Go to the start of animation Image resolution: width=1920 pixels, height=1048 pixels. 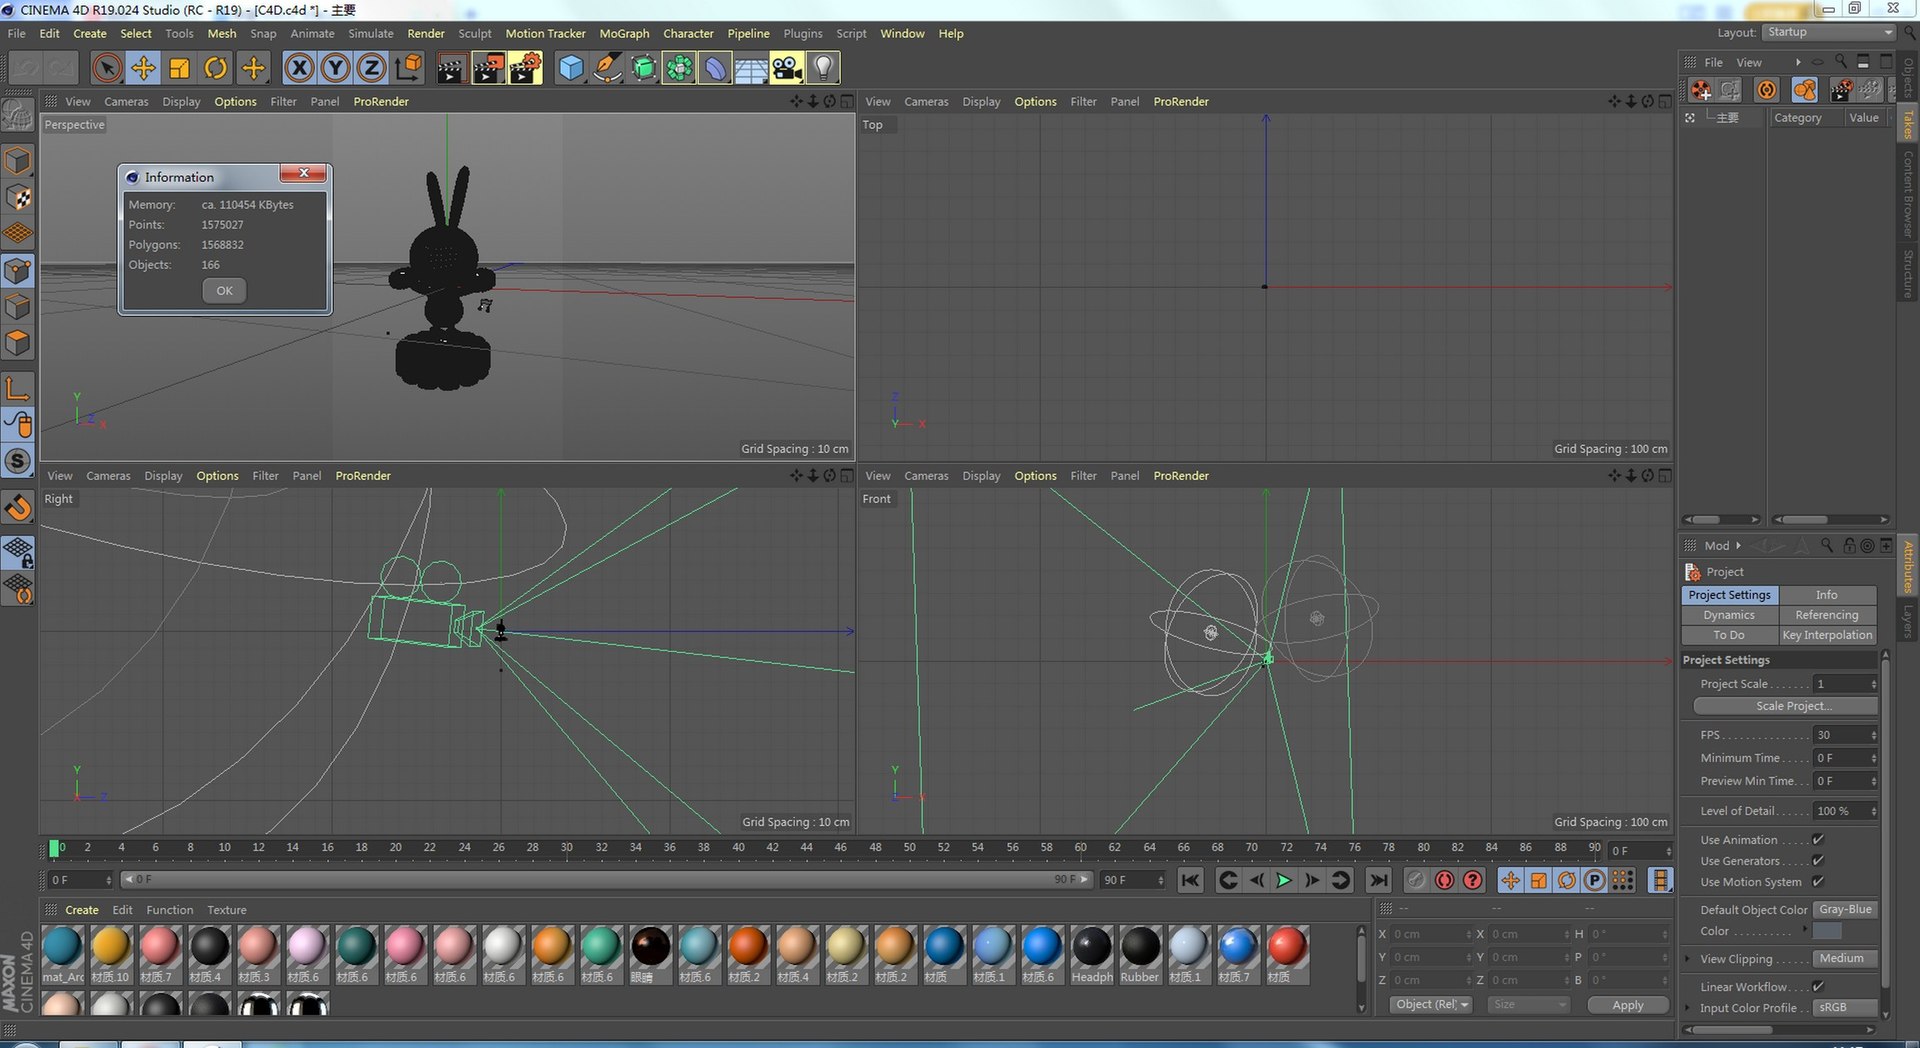pos(1190,880)
